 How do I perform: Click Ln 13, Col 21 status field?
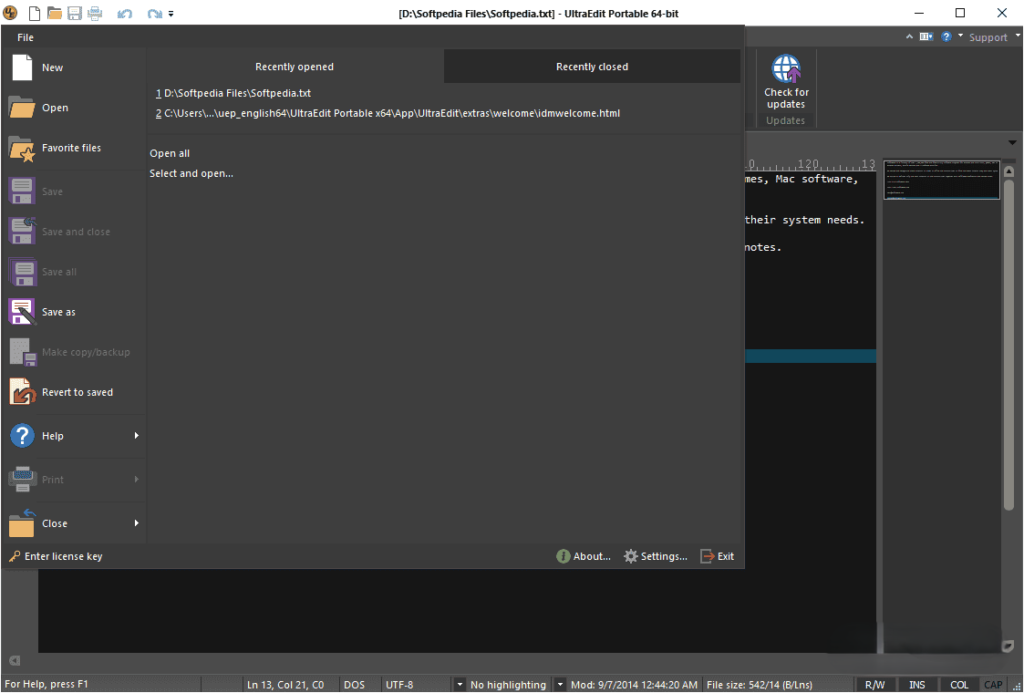point(285,685)
